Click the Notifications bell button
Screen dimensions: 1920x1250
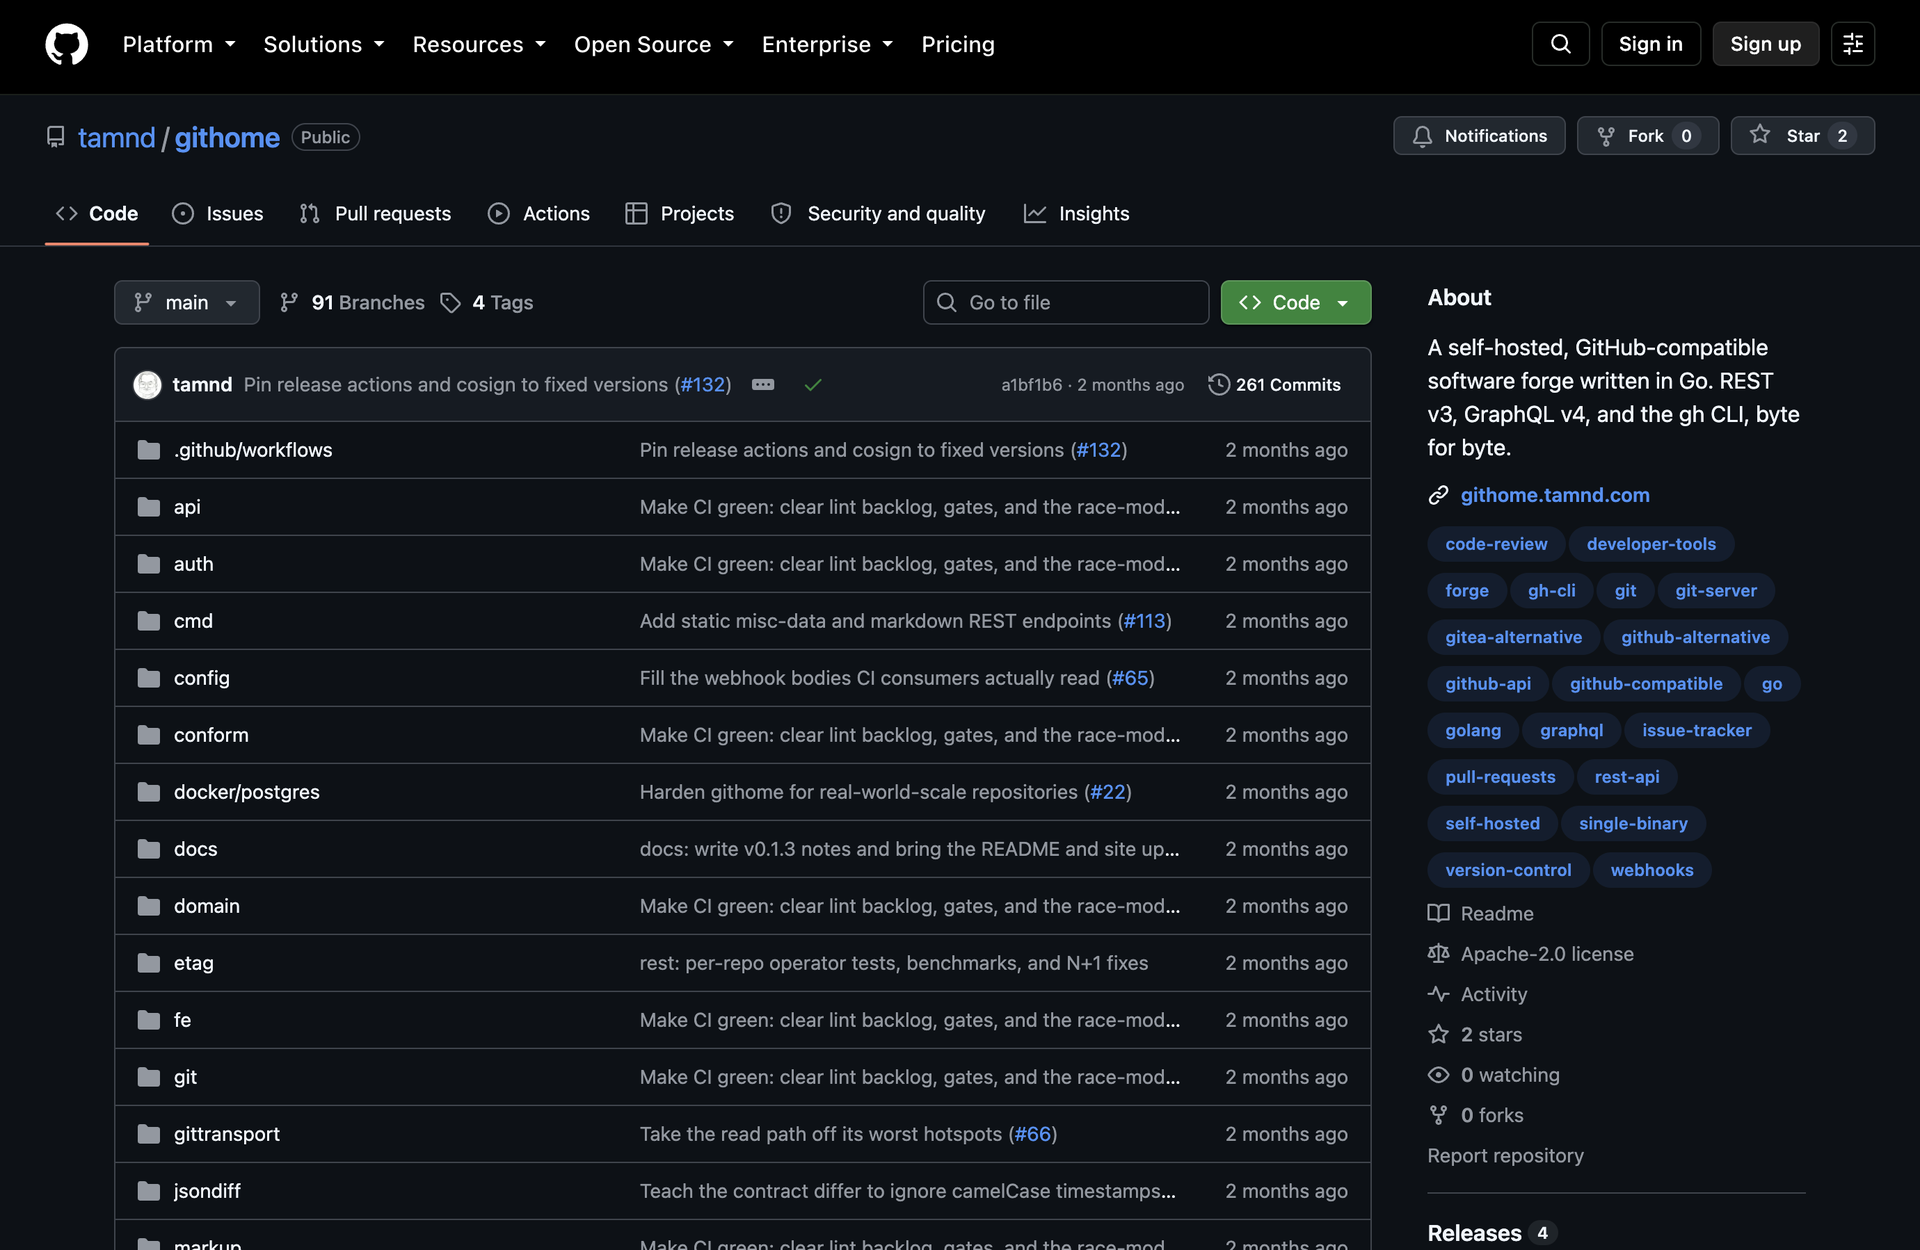[x=1479, y=136]
